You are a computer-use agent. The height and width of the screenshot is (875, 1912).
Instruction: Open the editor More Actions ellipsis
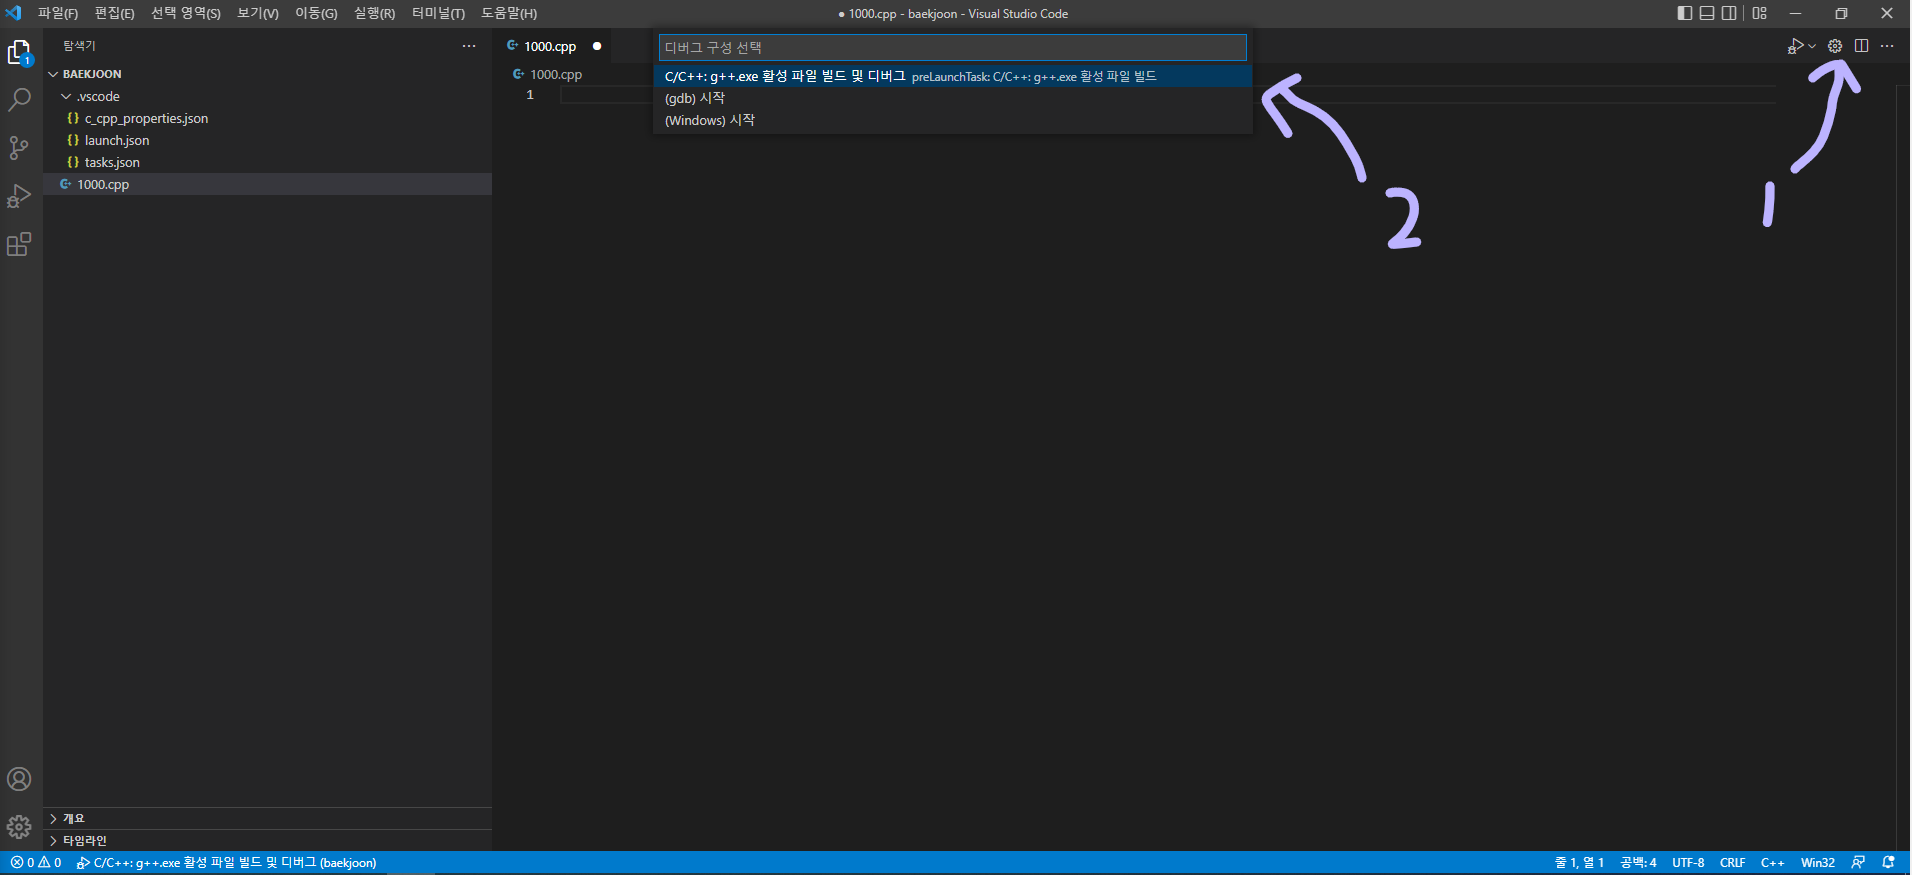[1887, 46]
